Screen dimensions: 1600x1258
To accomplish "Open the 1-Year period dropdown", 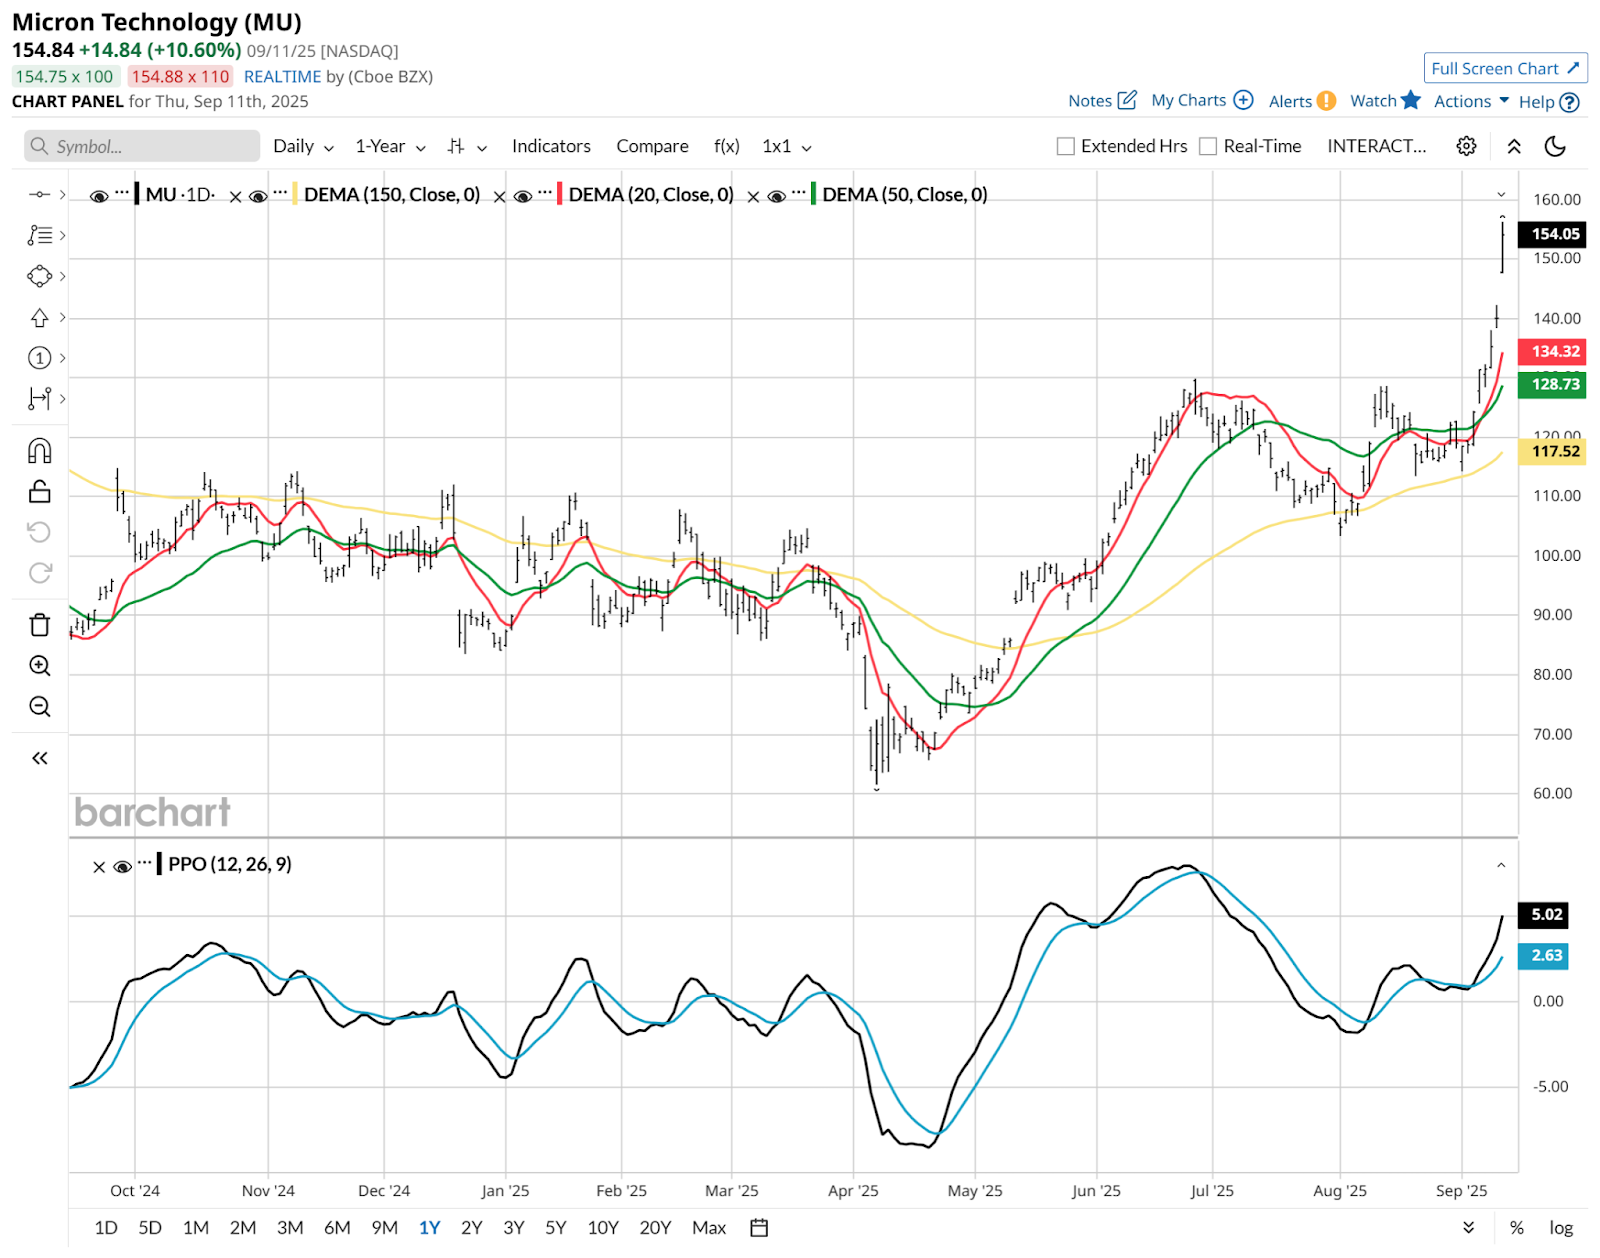I will point(390,146).
